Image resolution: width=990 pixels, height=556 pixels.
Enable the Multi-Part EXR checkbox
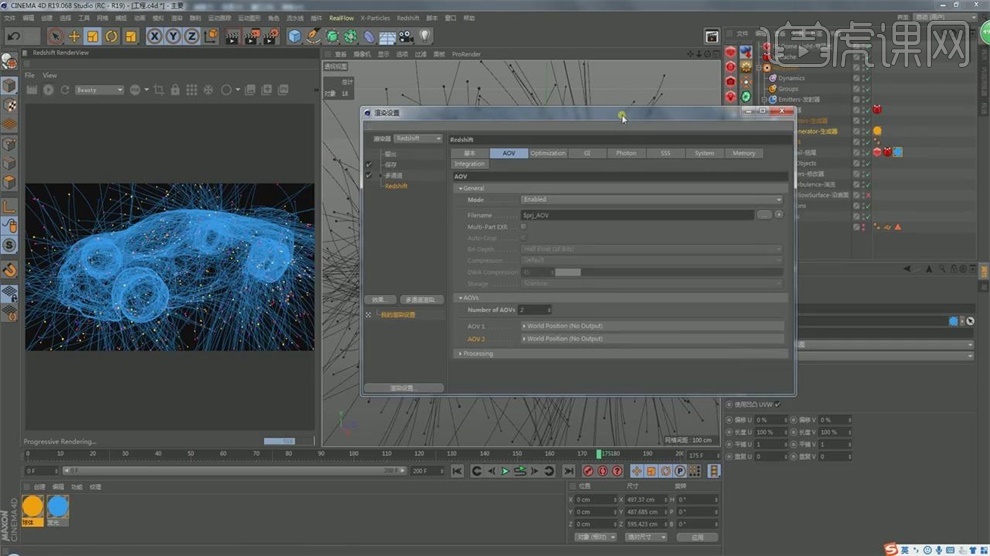[523, 227]
